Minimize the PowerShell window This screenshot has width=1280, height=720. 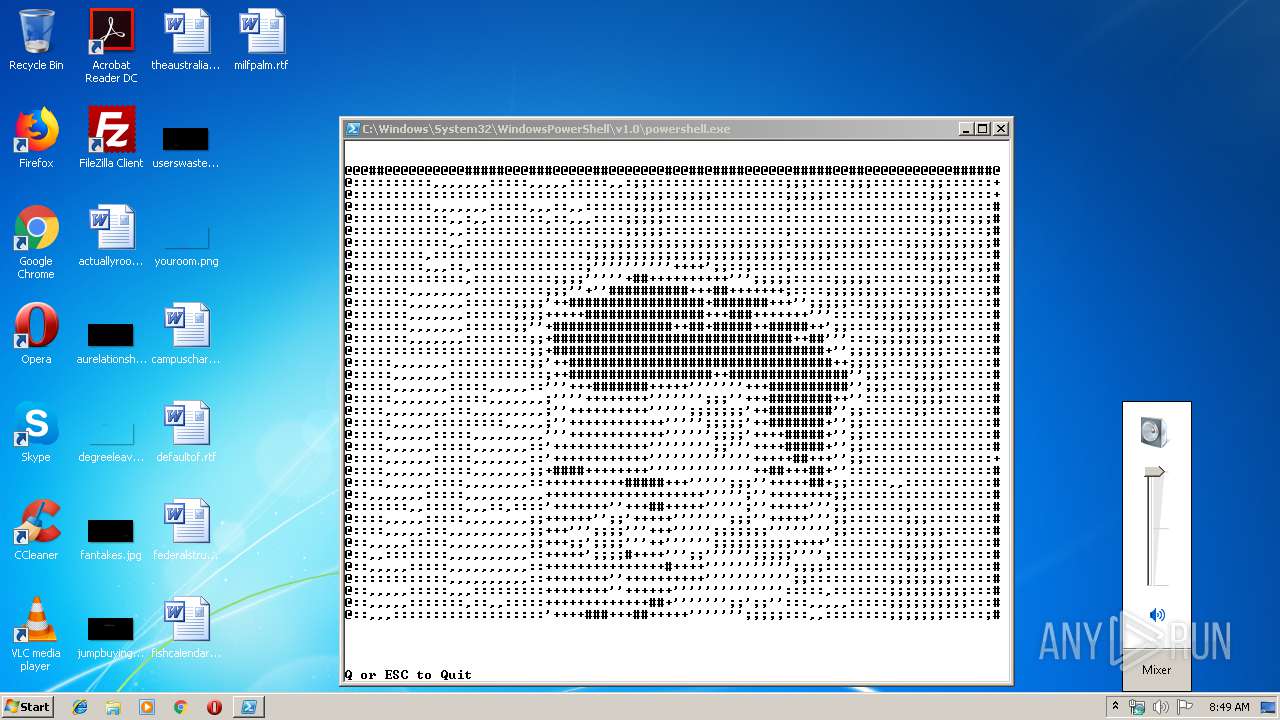click(x=966, y=129)
